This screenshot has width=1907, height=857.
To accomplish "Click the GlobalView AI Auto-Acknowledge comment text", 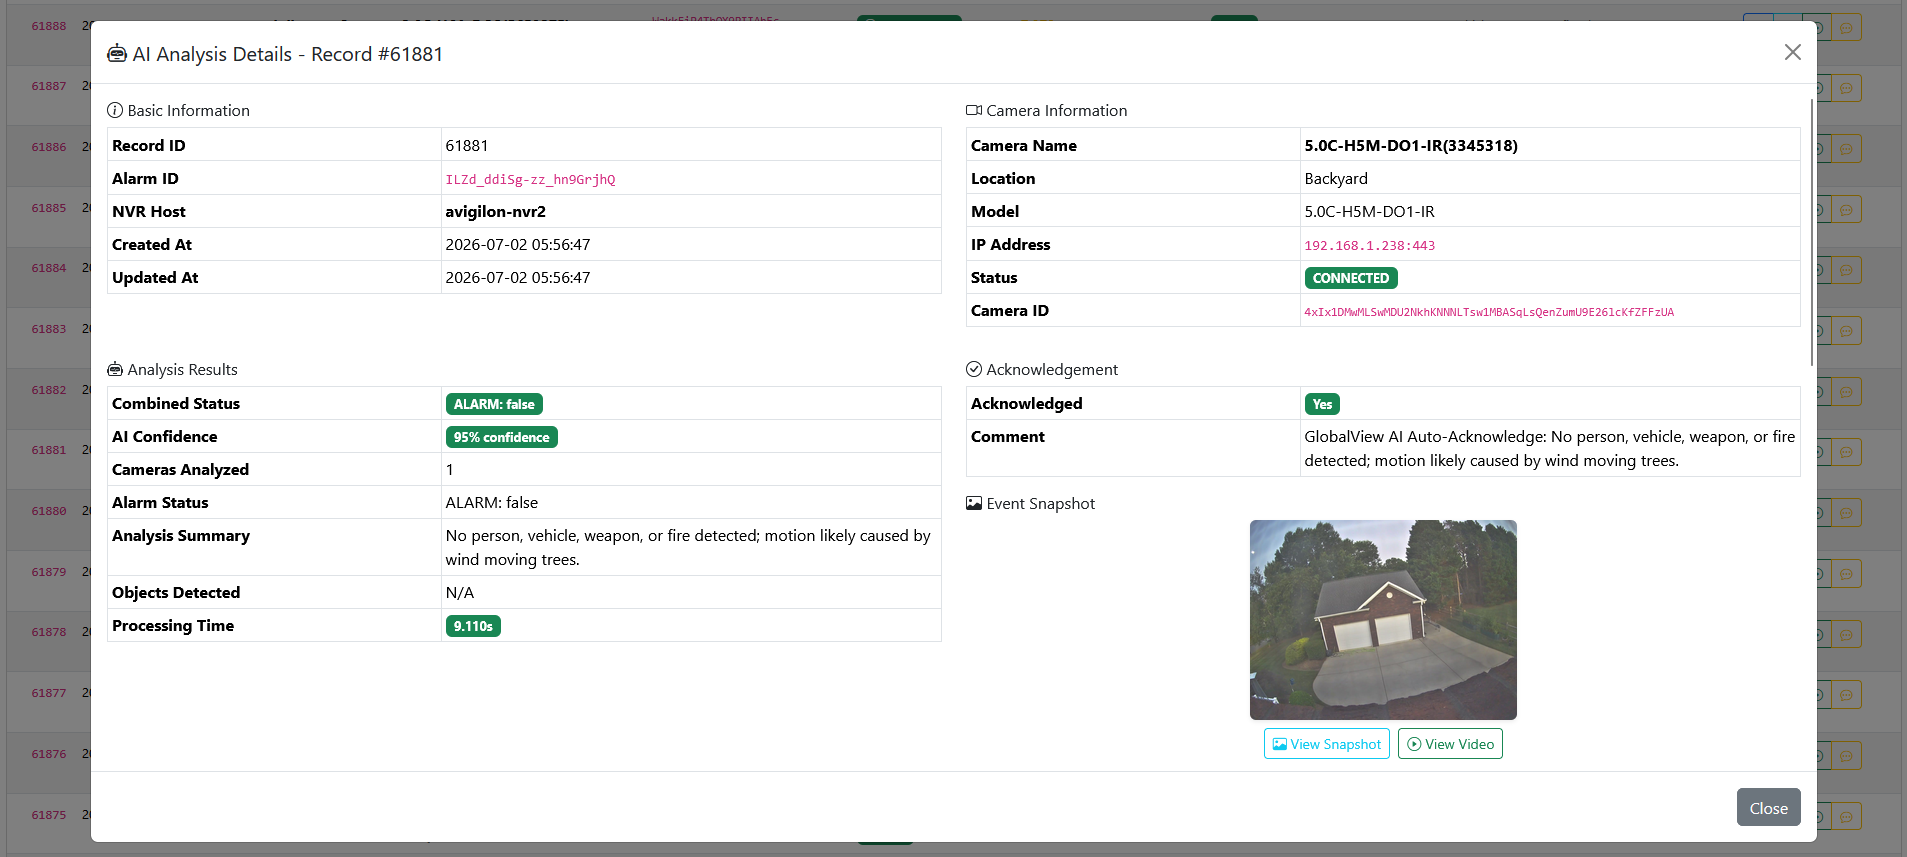I will coord(1549,448).
